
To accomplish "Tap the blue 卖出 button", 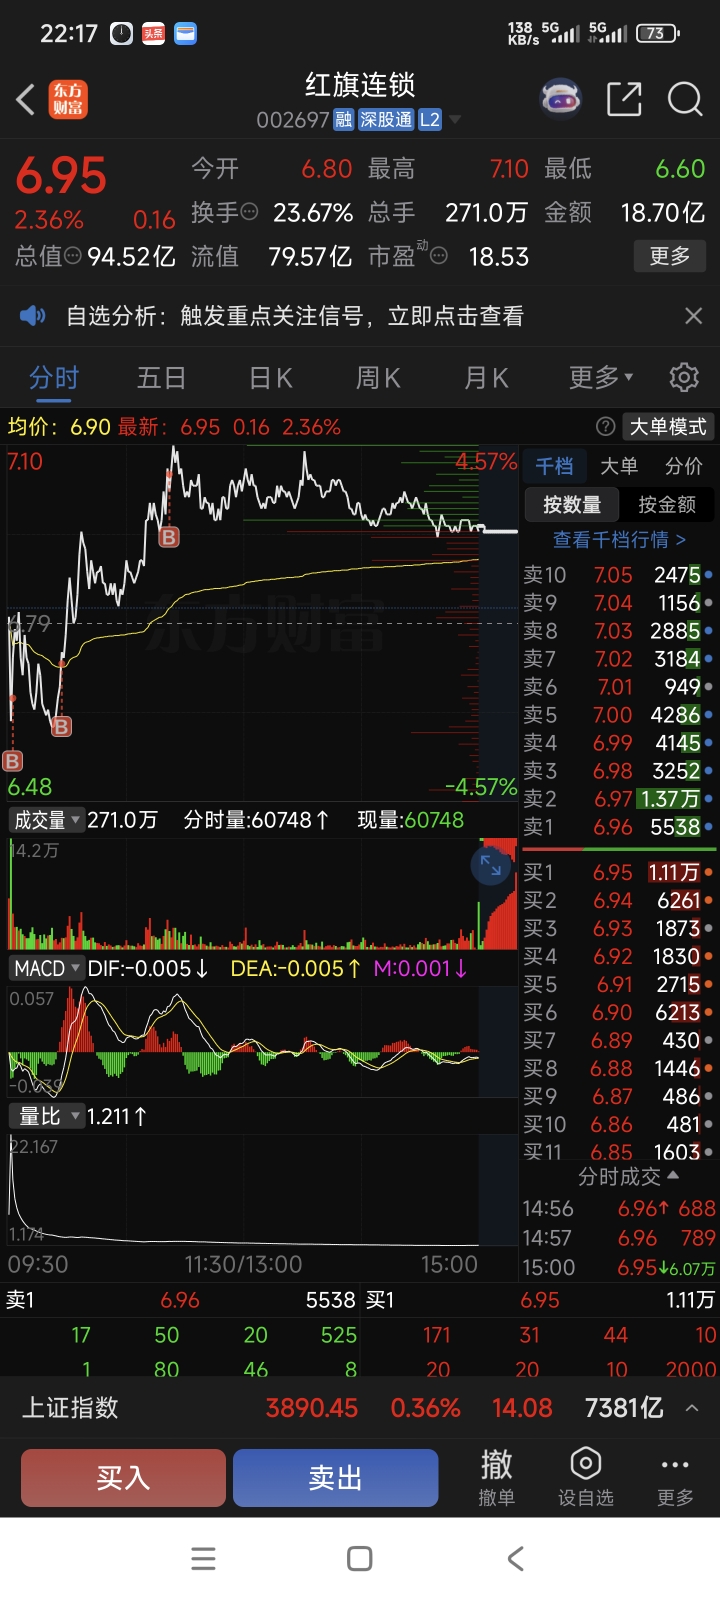I will [336, 1477].
